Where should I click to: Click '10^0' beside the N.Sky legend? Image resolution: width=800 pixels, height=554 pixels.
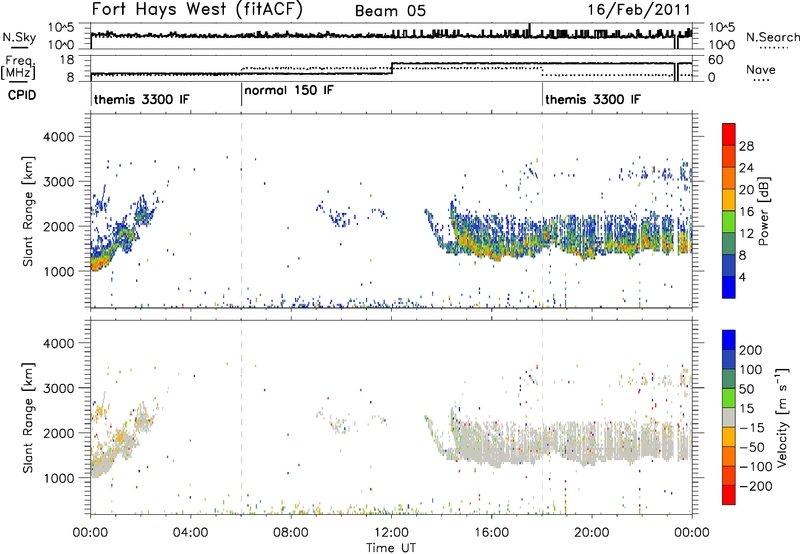(x=61, y=45)
